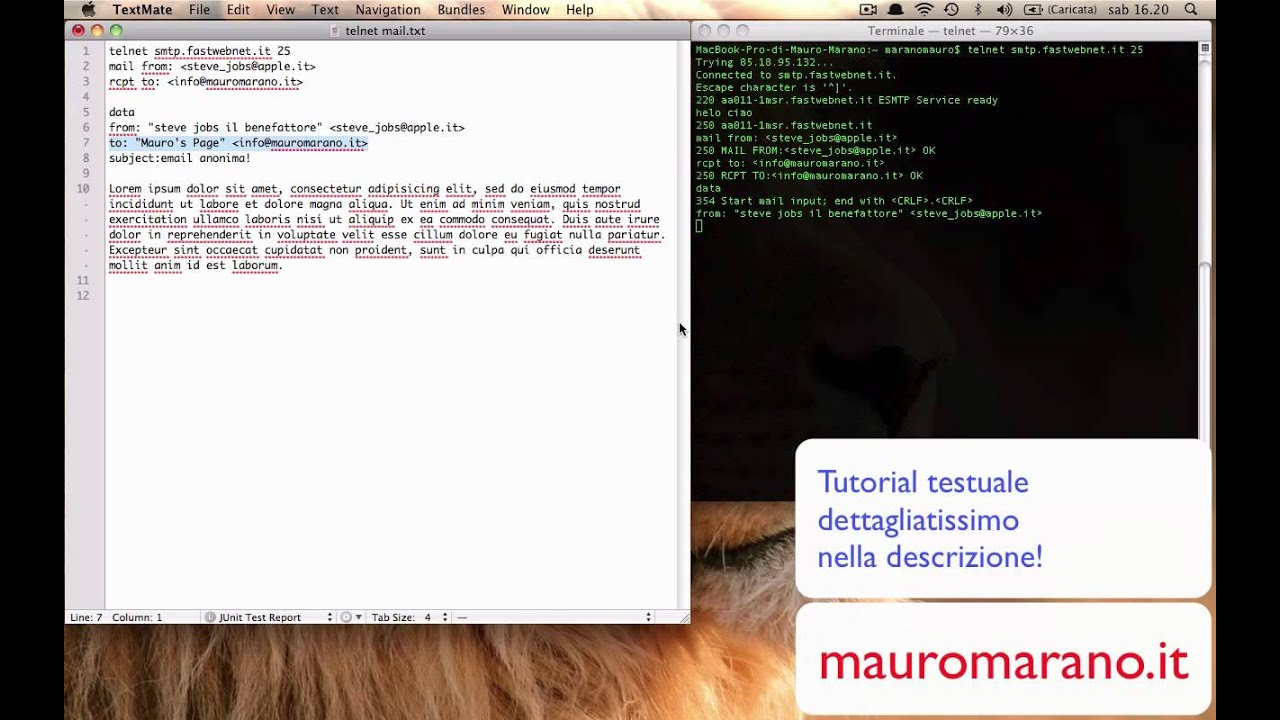Click 'Connected to smtp.fastwebnet.it.' in Terminal
Image resolution: width=1280 pixels, height=720 pixels.
[796, 75]
